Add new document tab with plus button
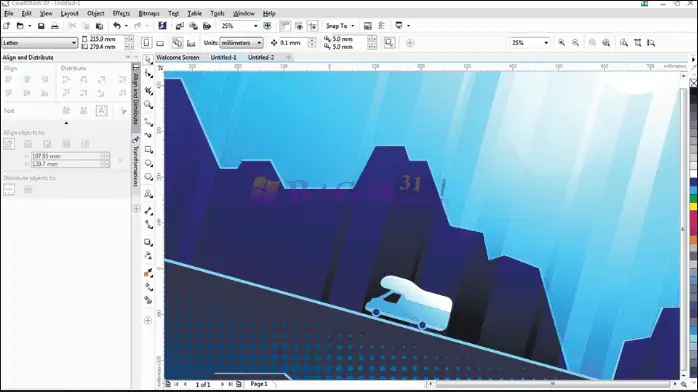The image size is (698, 392). coord(288,57)
